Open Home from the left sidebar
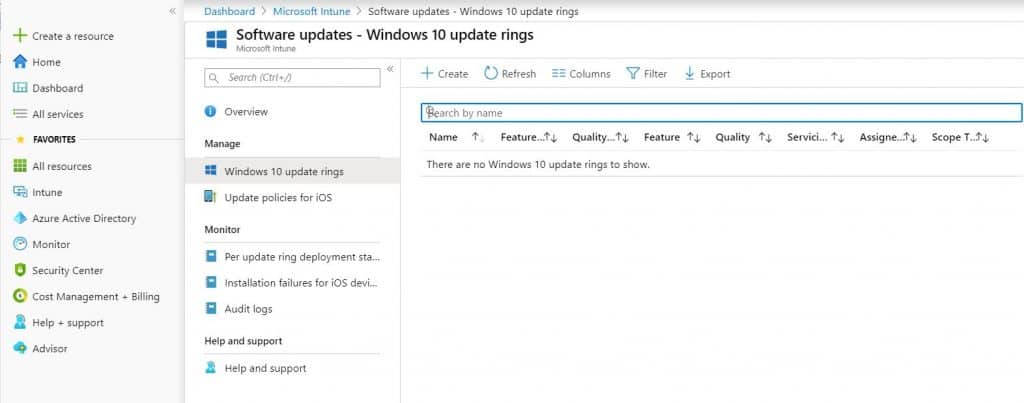 [x=46, y=62]
